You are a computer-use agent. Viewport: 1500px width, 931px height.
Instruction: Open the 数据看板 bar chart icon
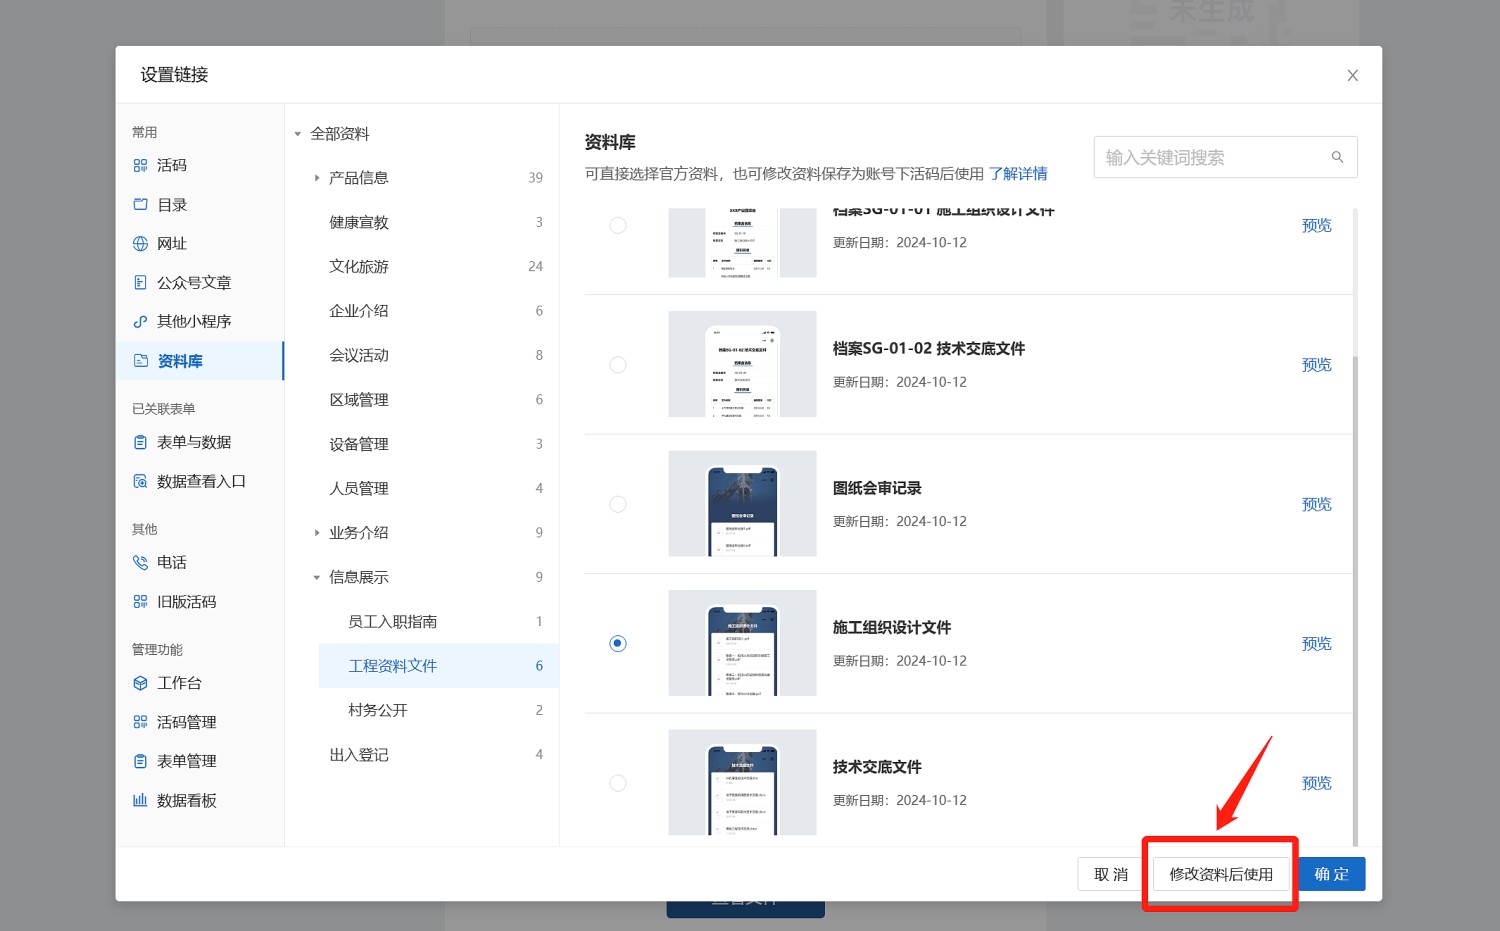point(140,801)
